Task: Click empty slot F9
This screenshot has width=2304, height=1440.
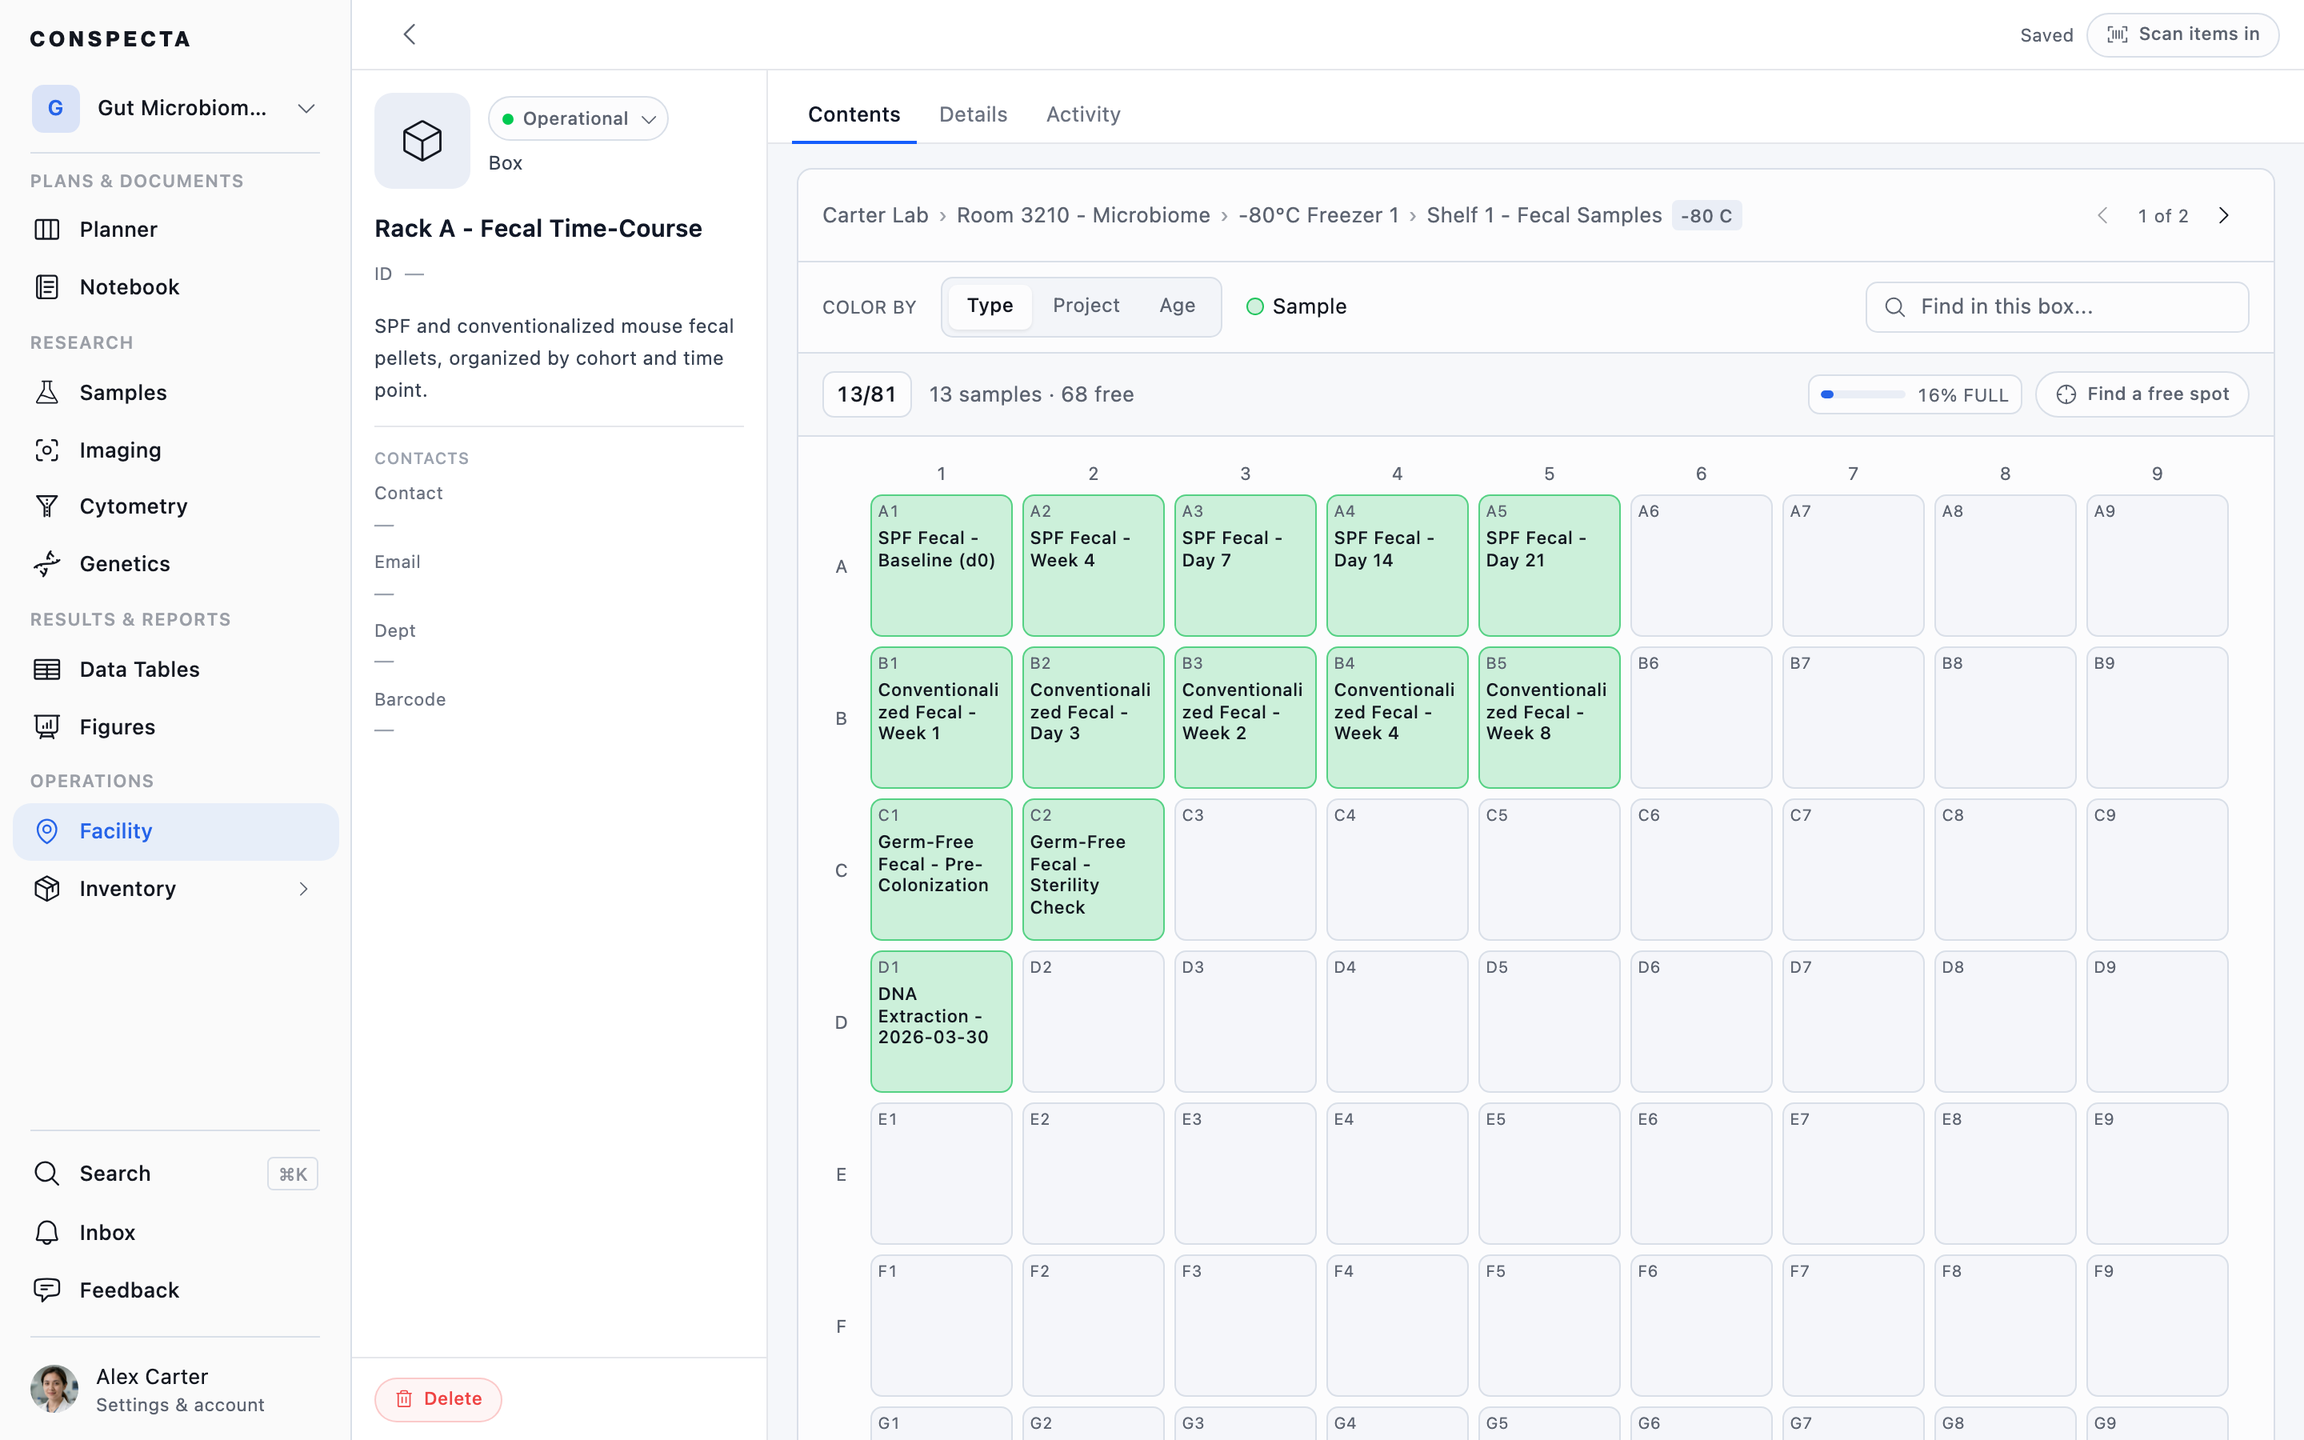Action: coord(2157,1326)
